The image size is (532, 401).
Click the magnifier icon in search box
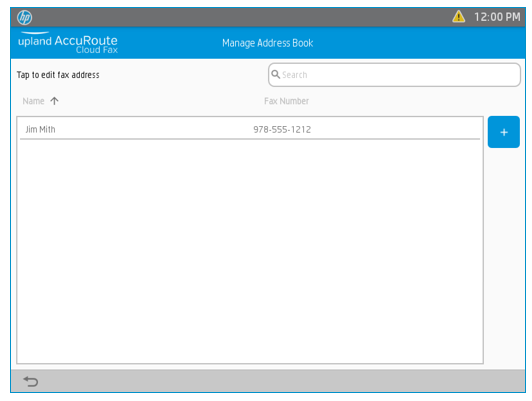276,74
